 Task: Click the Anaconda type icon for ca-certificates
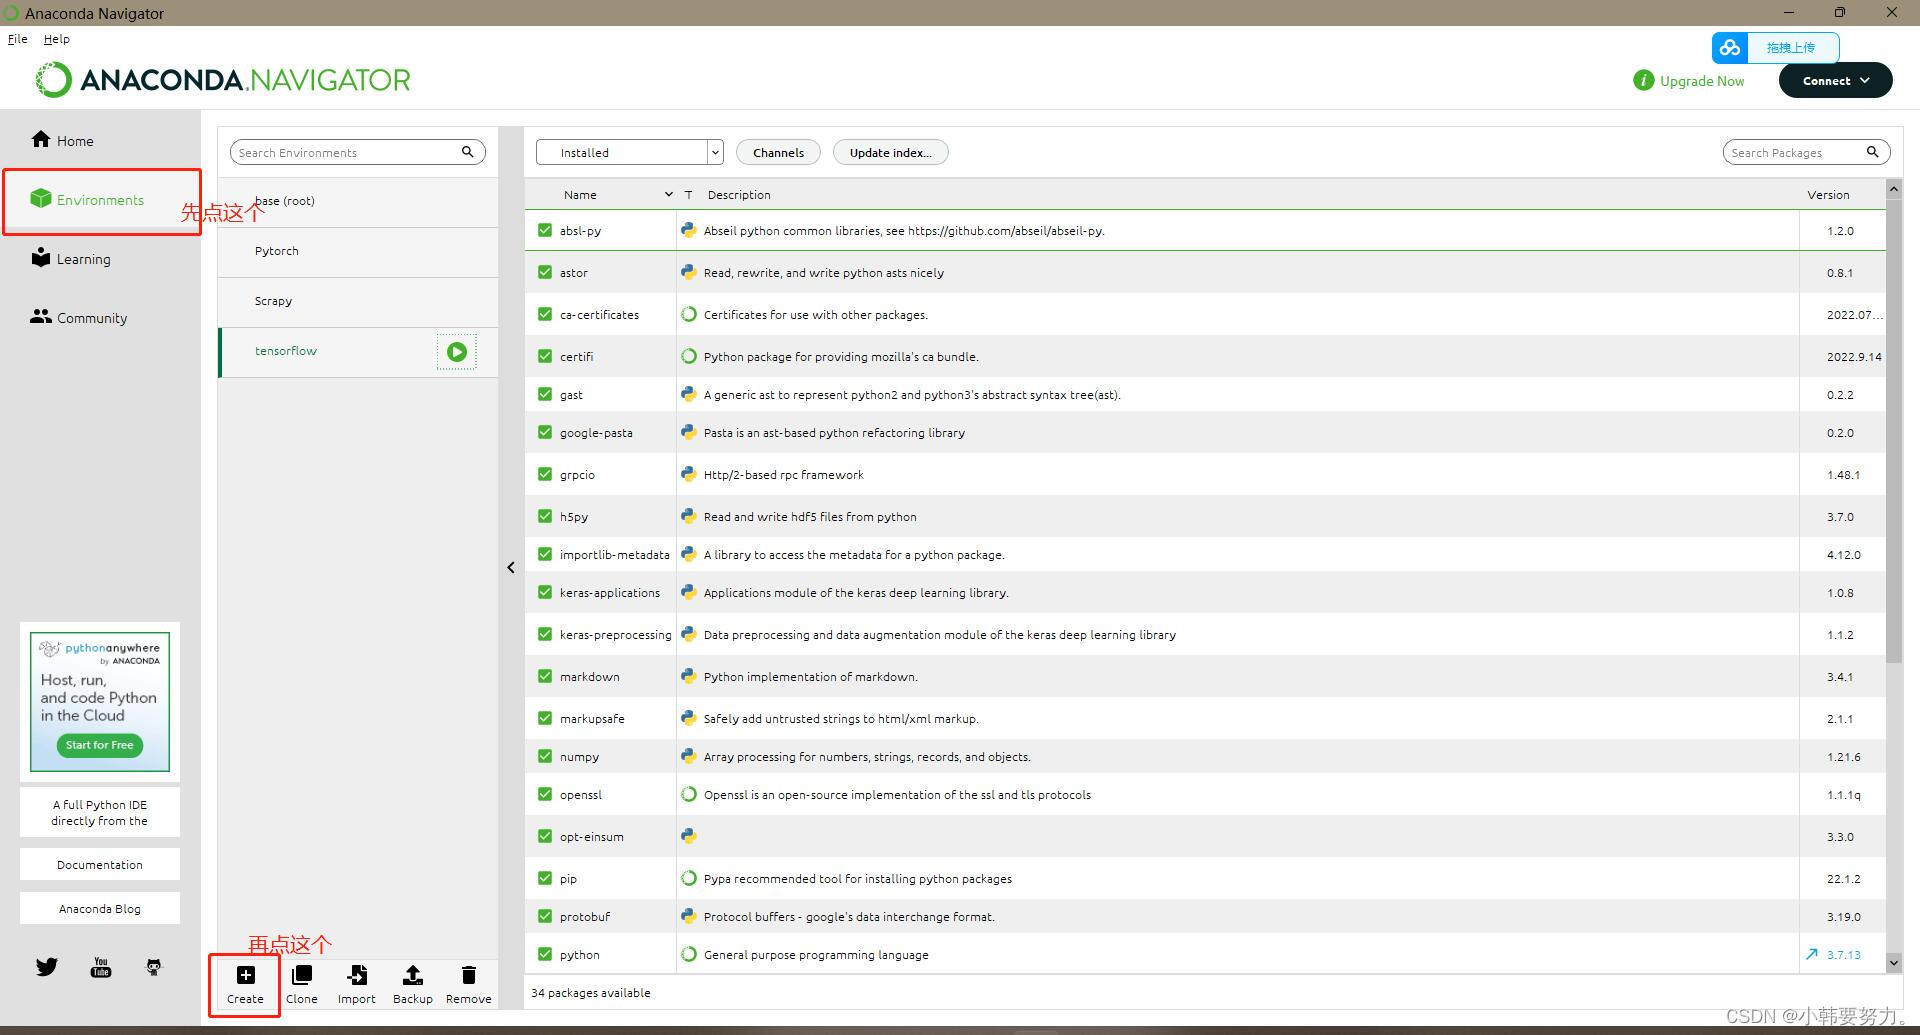(x=688, y=314)
